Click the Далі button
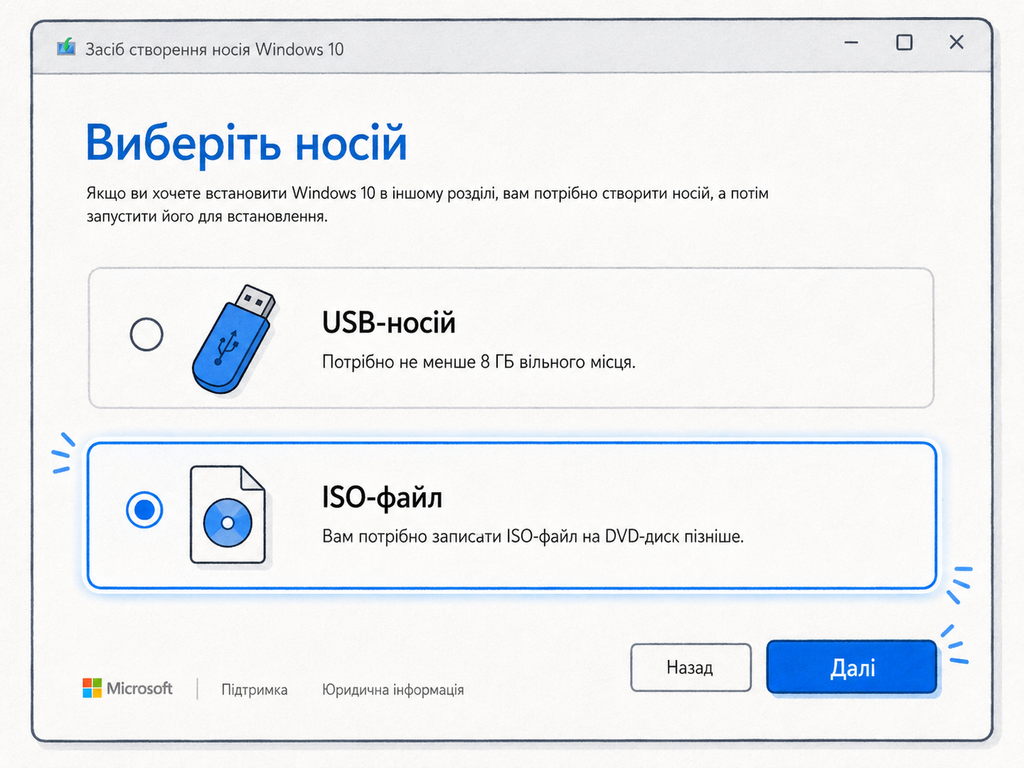This screenshot has height=768, width=1024. (x=852, y=667)
